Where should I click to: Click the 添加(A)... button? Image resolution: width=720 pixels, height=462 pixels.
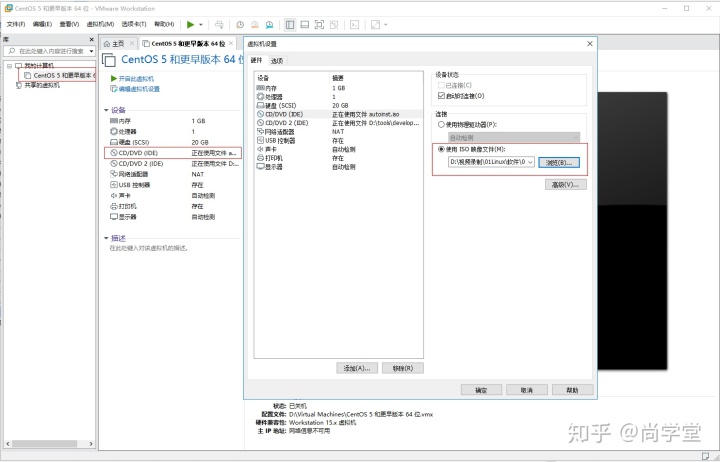[357, 368]
